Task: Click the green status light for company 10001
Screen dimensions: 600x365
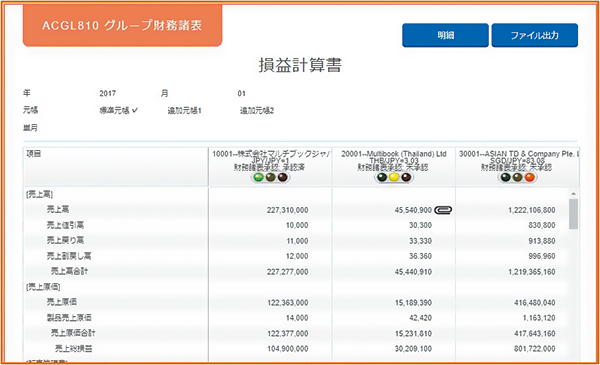Action: (259, 177)
